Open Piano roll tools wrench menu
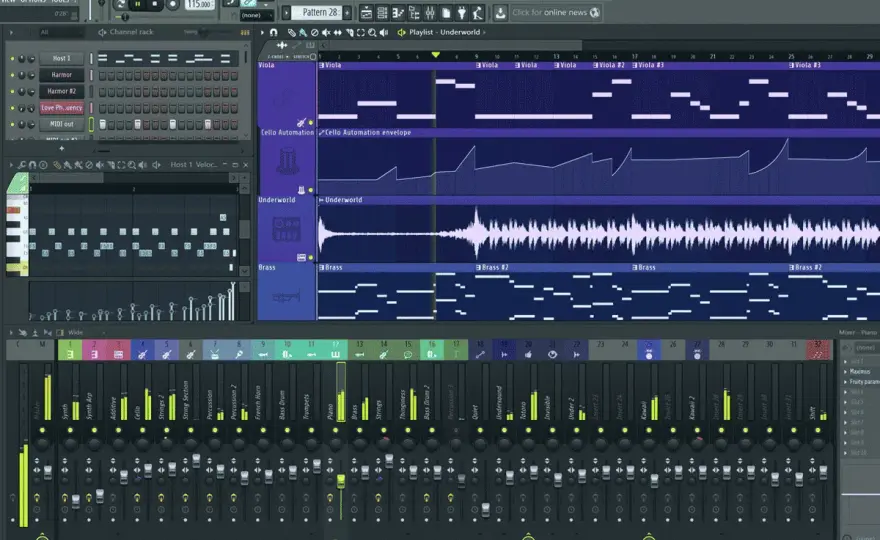Image resolution: width=880 pixels, height=540 pixels. pos(21,165)
